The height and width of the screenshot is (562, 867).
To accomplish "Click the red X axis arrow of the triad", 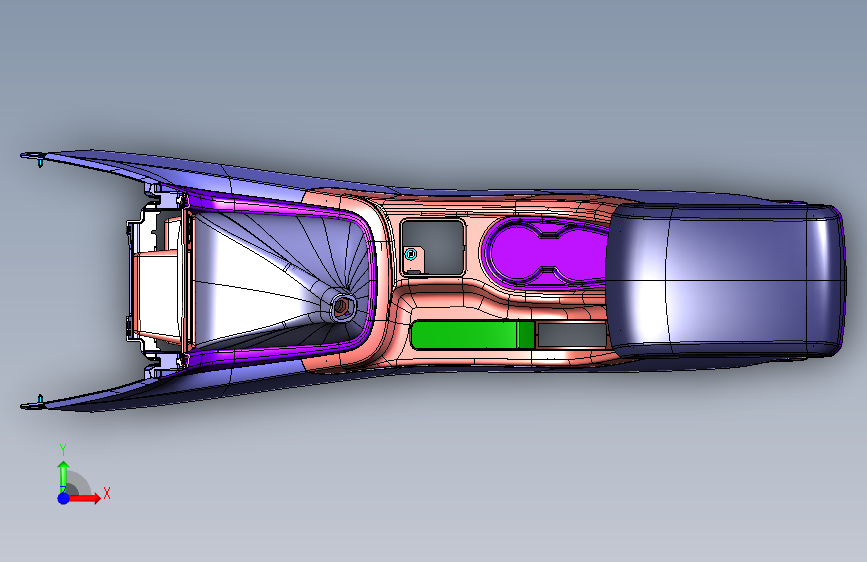I will point(85,498).
